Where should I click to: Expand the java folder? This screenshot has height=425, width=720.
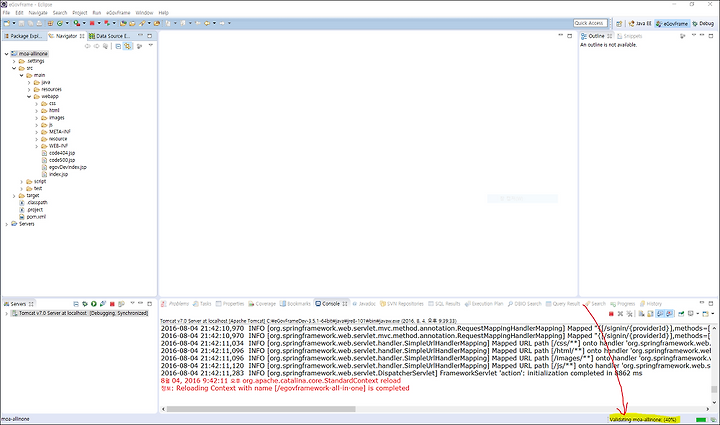pos(29,82)
